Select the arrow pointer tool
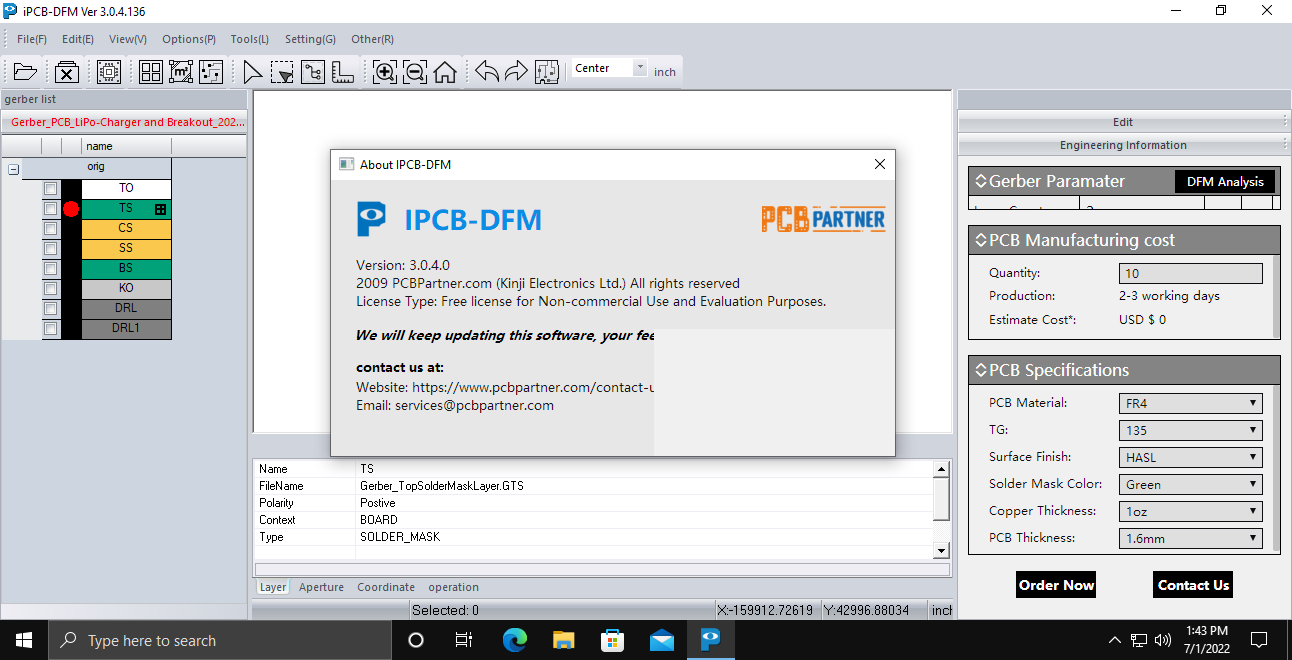The image size is (1292, 660). pos(253,72)
